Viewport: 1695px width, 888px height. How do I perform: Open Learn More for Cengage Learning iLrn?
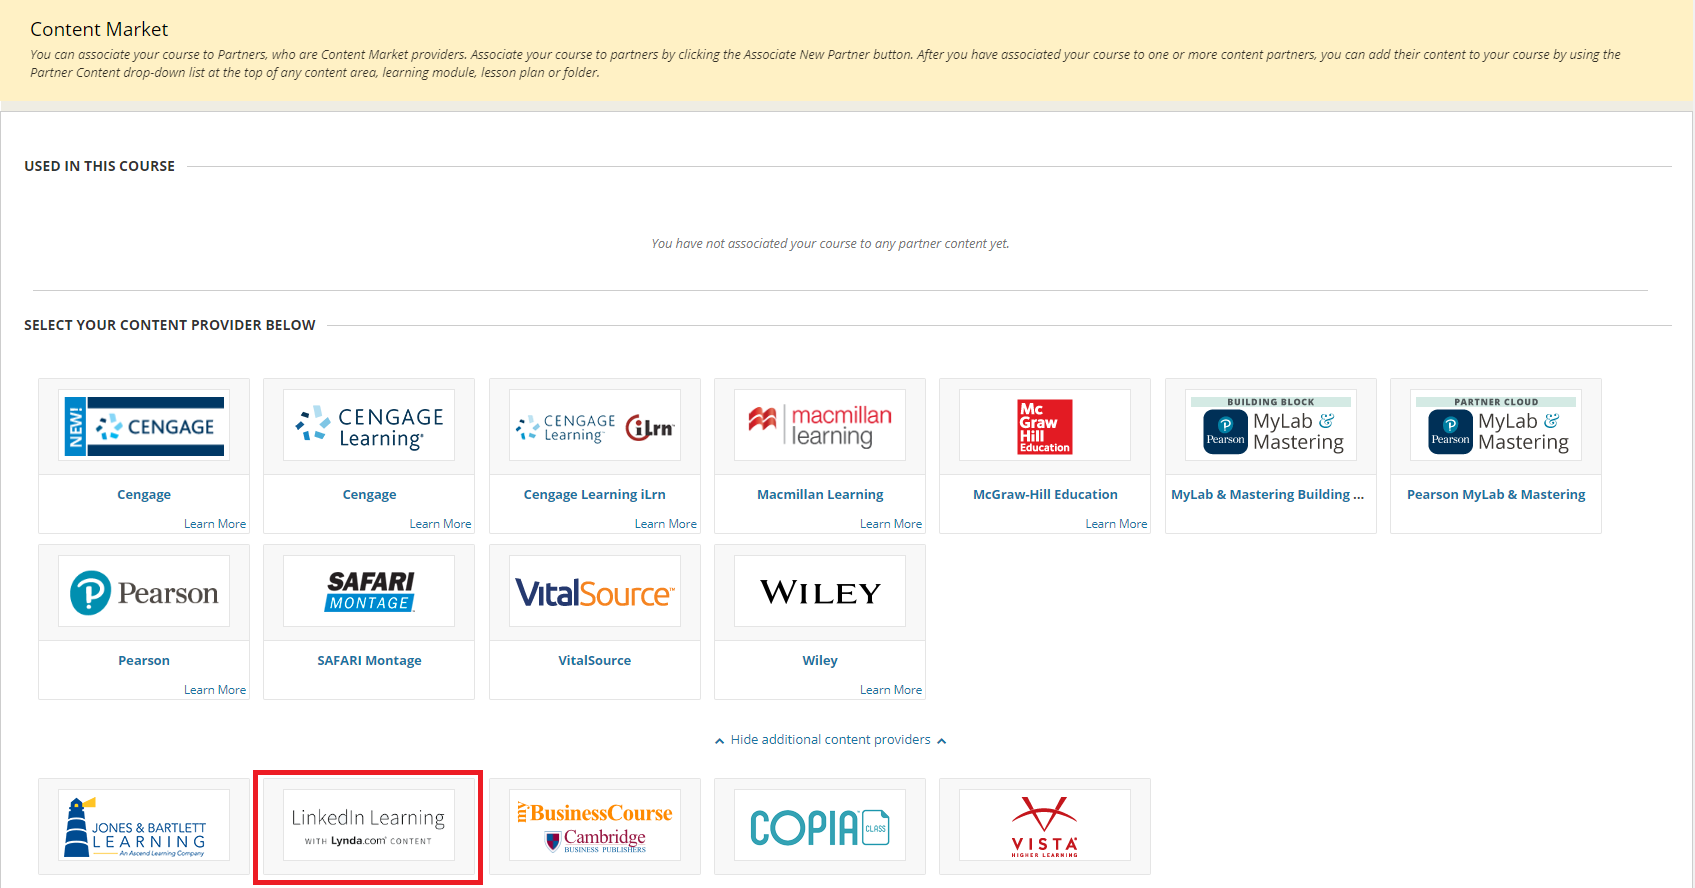(666, 524)
